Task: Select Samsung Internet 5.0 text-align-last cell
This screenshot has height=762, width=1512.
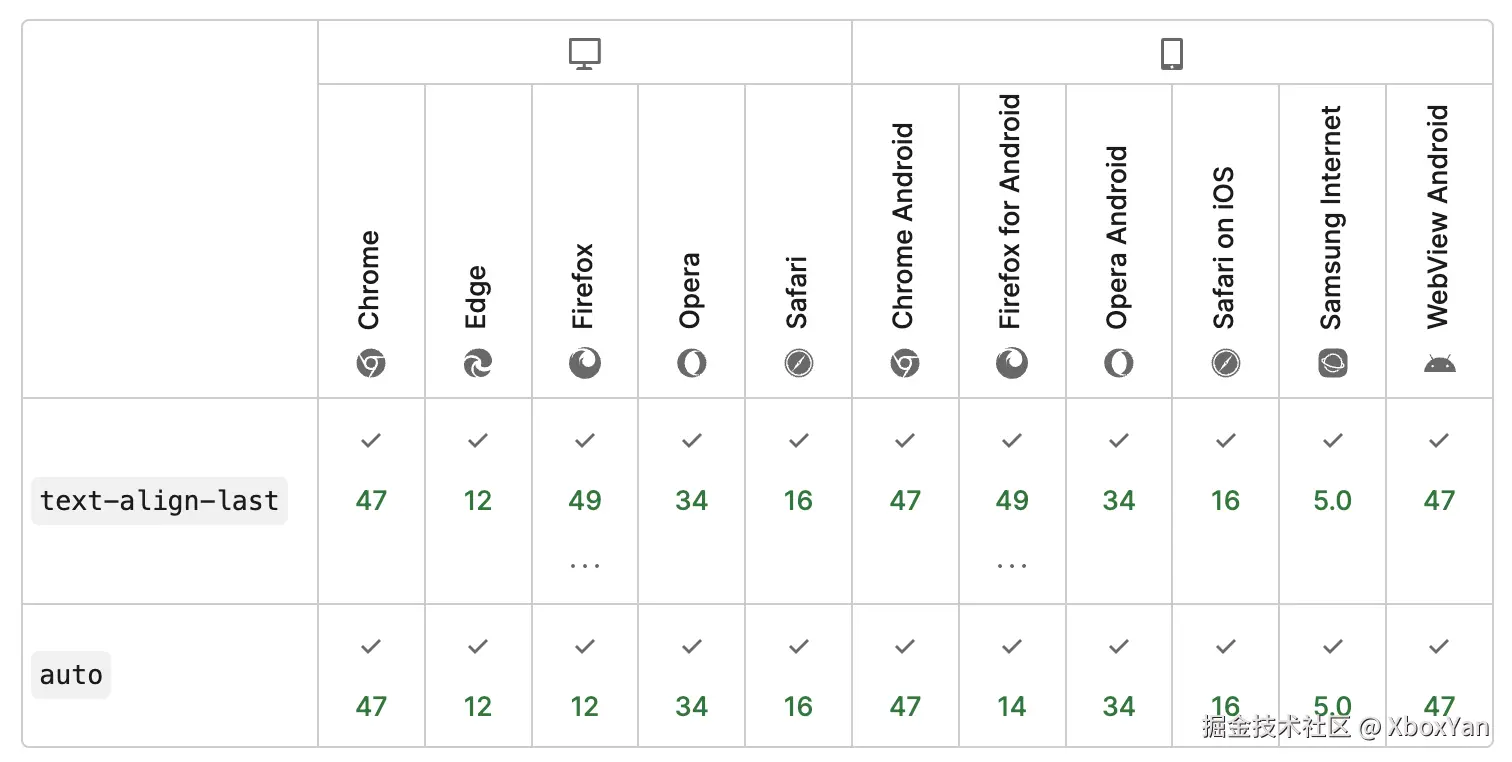Action: tap(1332, 500)
